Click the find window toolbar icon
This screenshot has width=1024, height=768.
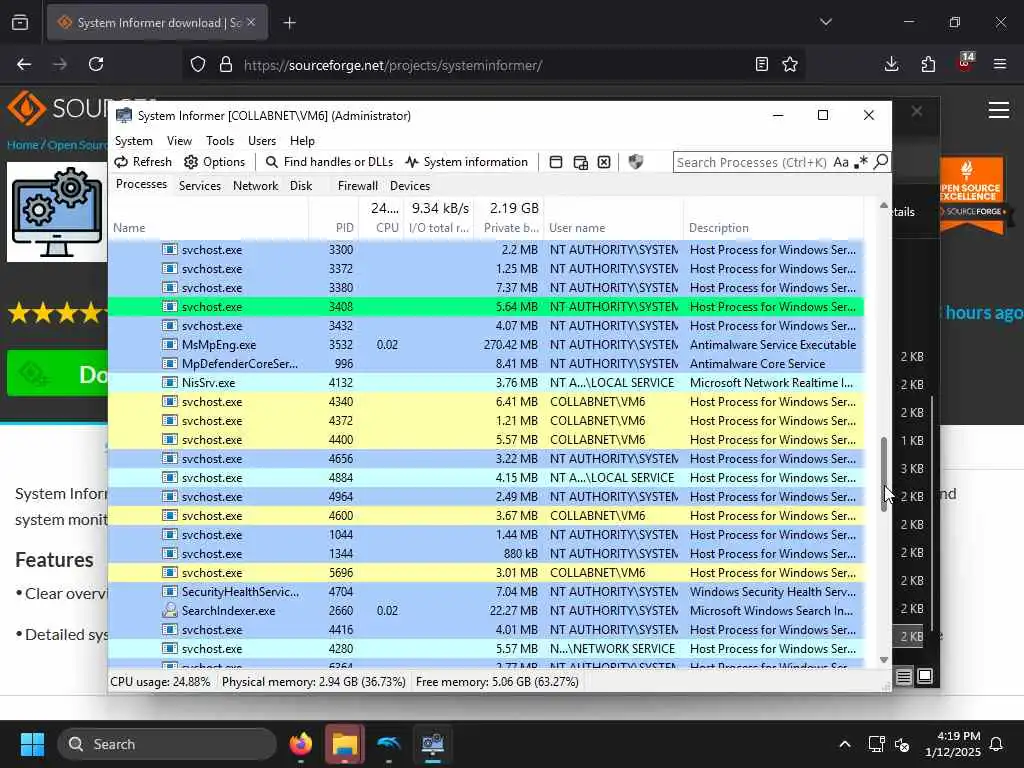556,162
